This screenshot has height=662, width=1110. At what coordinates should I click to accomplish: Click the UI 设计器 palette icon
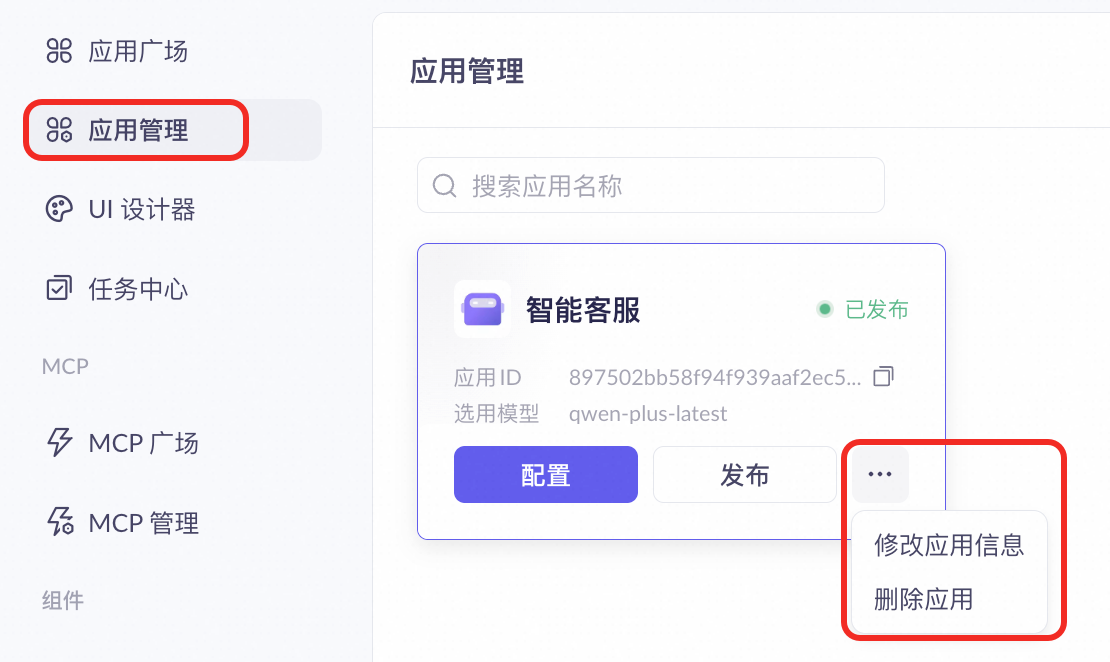pyautogui.click(x=60, y=209)
